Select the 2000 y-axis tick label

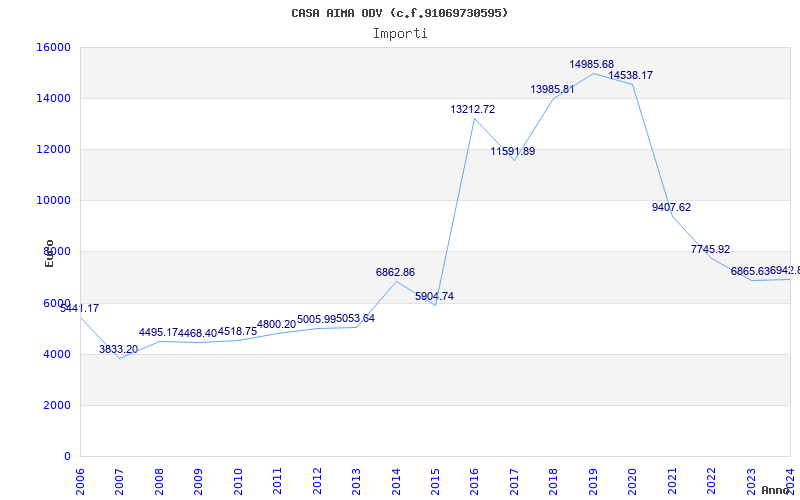(57, 405)
